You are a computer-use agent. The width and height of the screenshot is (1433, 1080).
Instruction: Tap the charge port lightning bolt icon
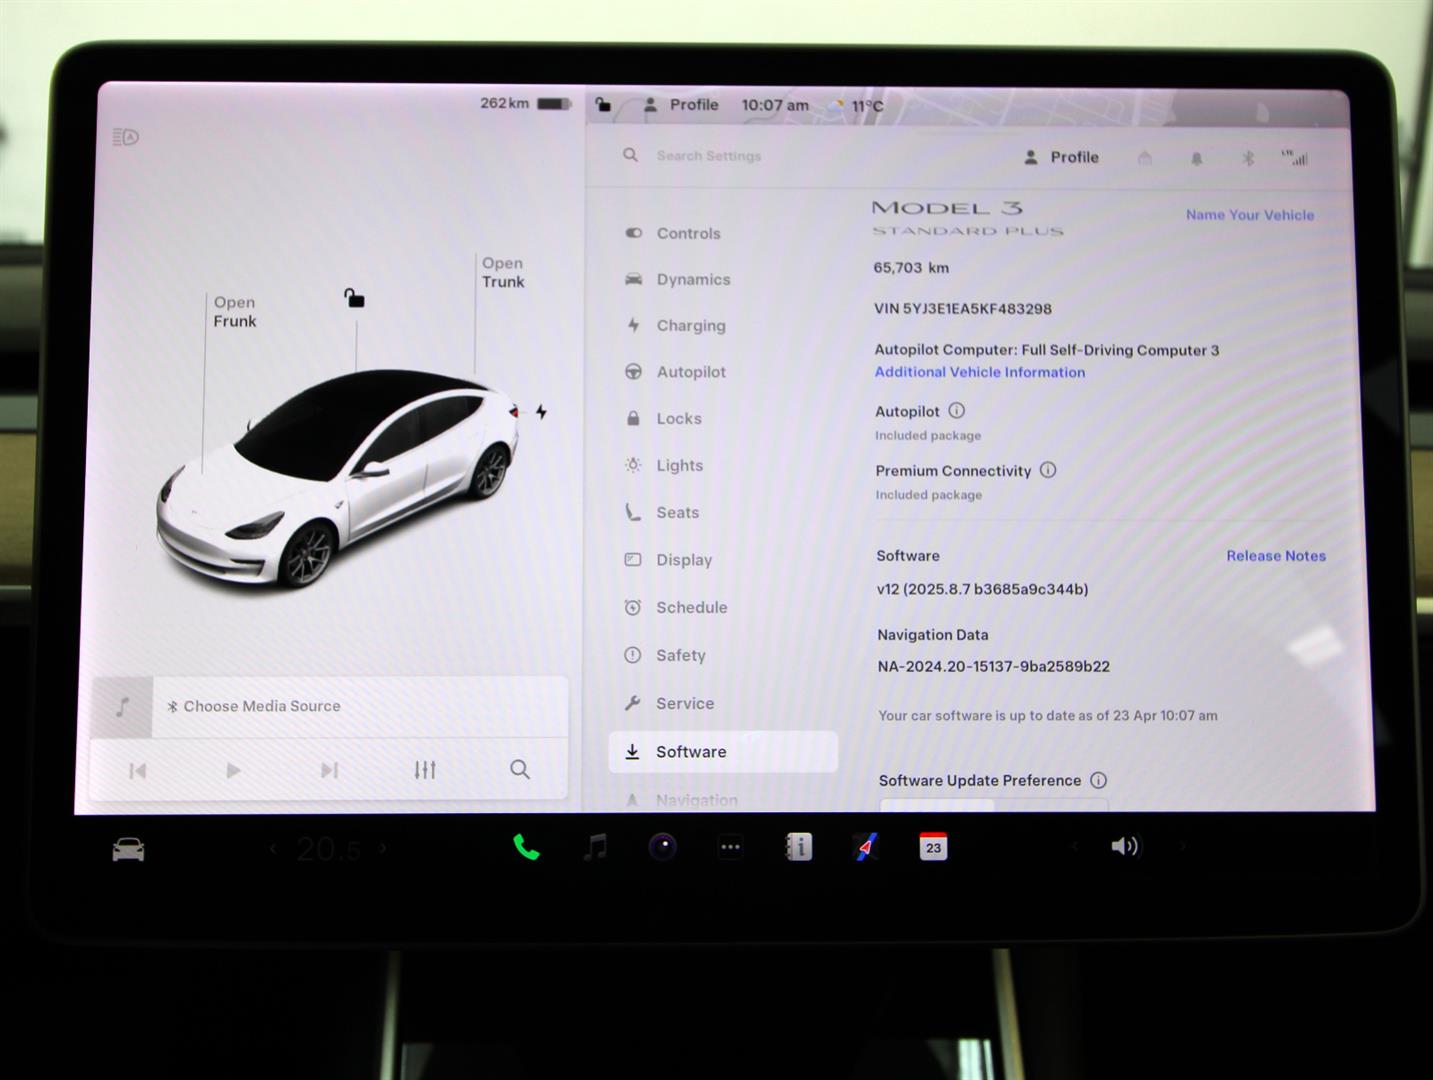click(541, 412)
